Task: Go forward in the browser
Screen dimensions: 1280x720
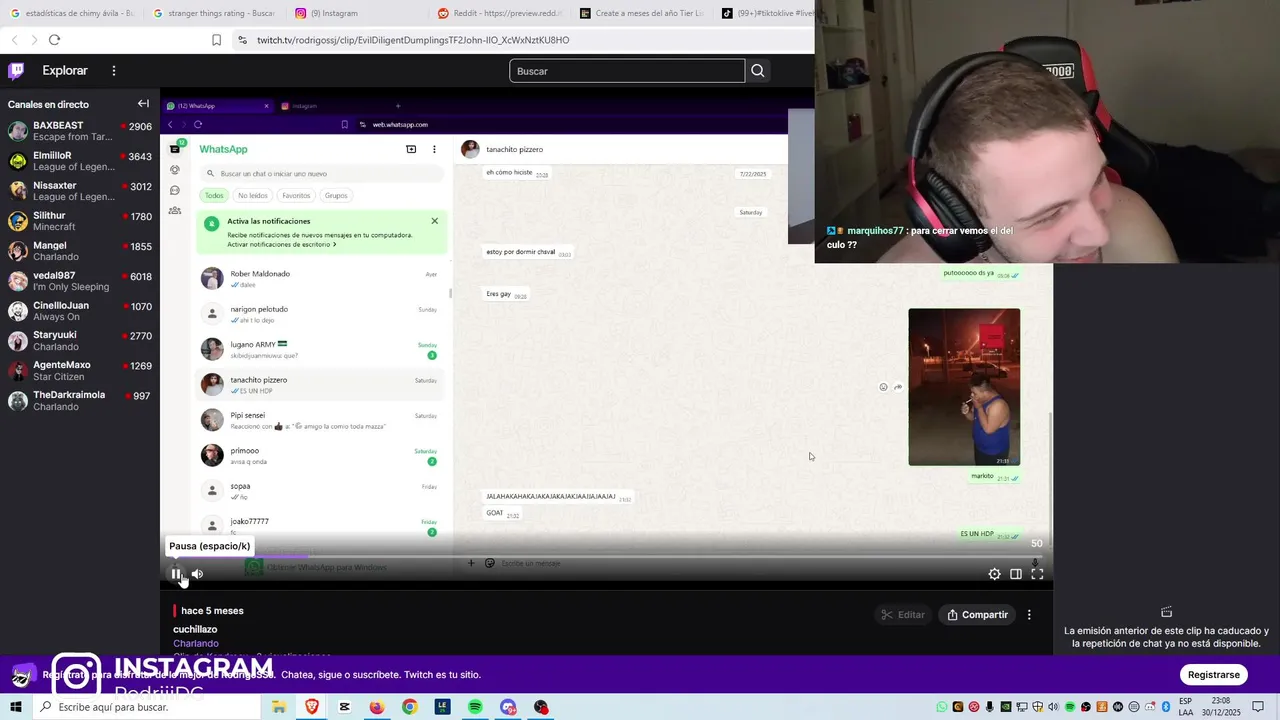Action: tap(34, 40)
